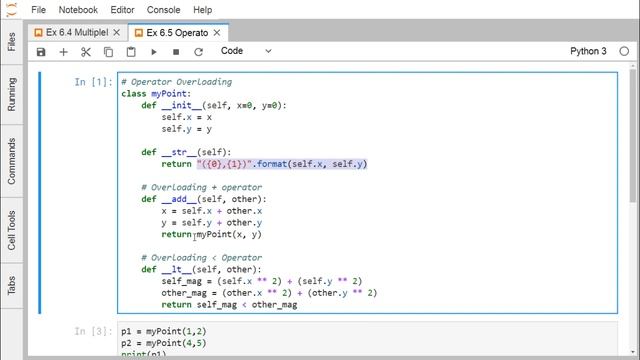This screenshot has height=360, width=640.
Task: Click the '__init__' method definition line
Action: coord(214,106)
